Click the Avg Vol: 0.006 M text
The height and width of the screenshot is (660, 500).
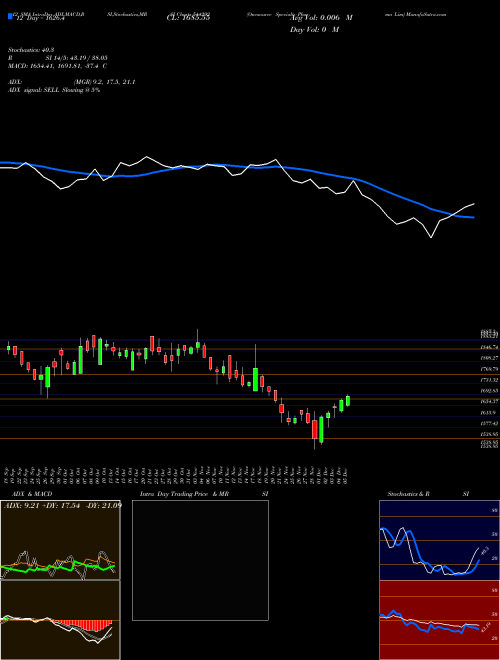pos(321,18)
